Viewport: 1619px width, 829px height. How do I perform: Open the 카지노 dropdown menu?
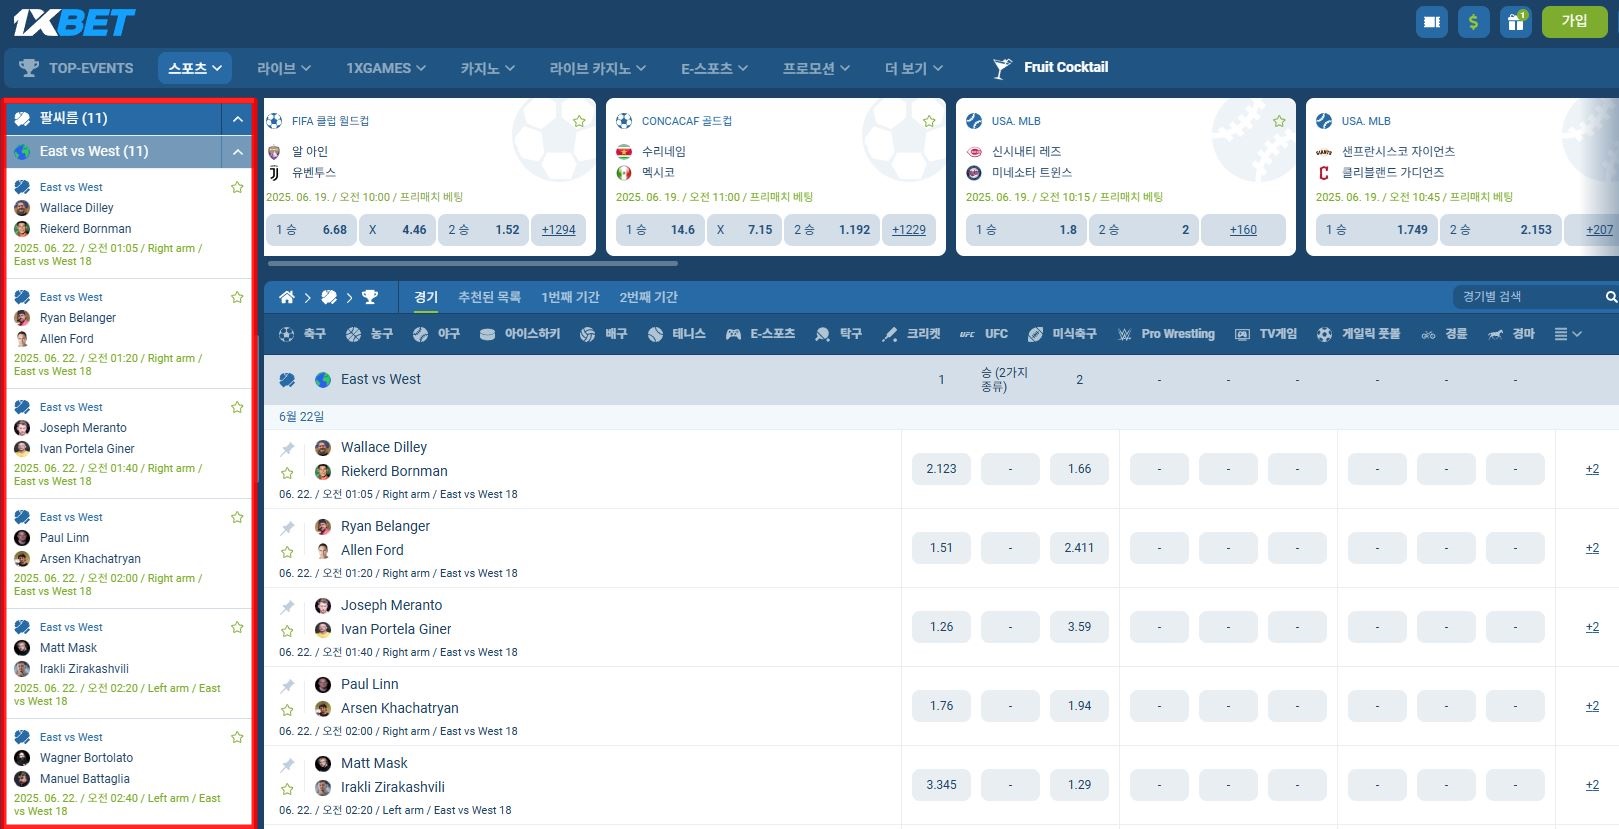[x=488, y=68]
